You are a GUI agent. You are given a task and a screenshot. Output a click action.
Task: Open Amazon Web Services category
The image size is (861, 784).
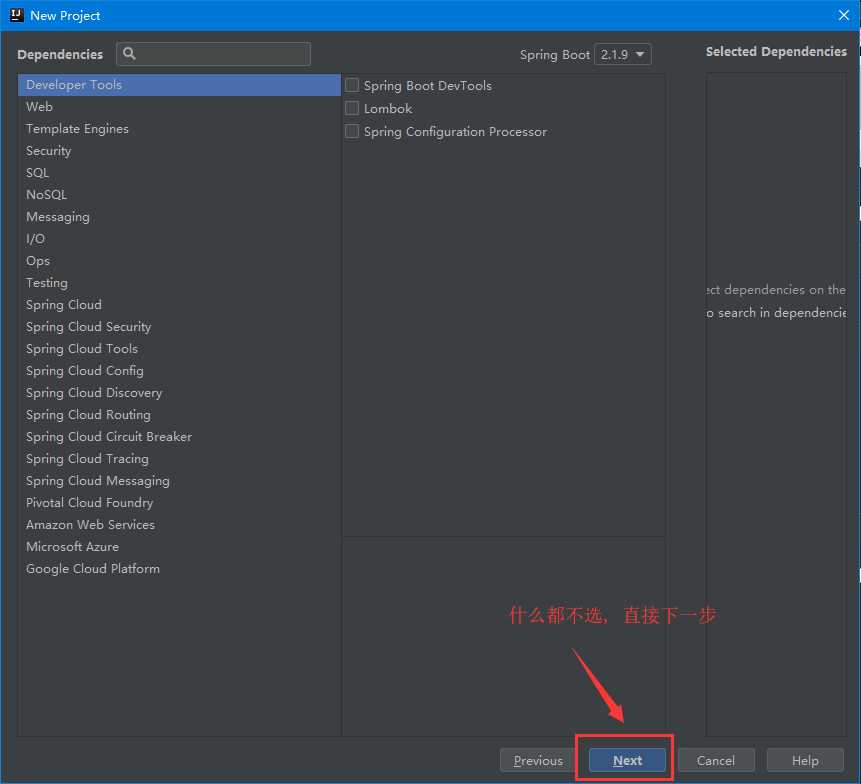pos(180,525)
